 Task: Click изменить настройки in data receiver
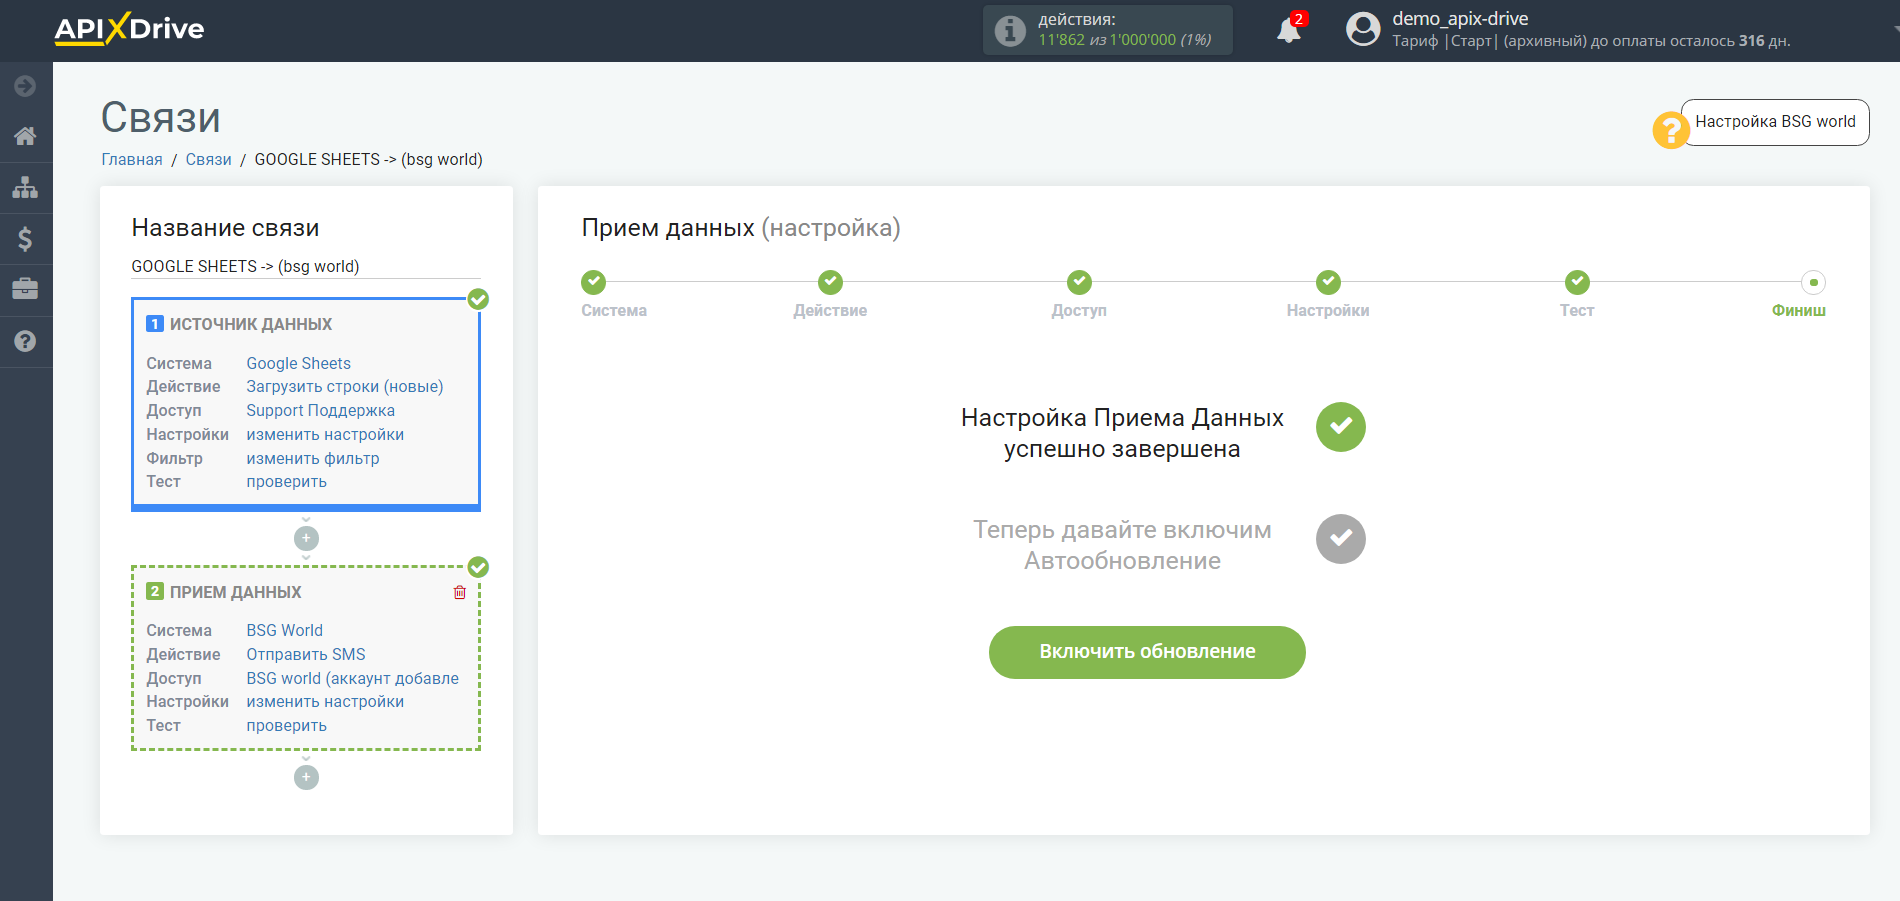pos(325,702)
